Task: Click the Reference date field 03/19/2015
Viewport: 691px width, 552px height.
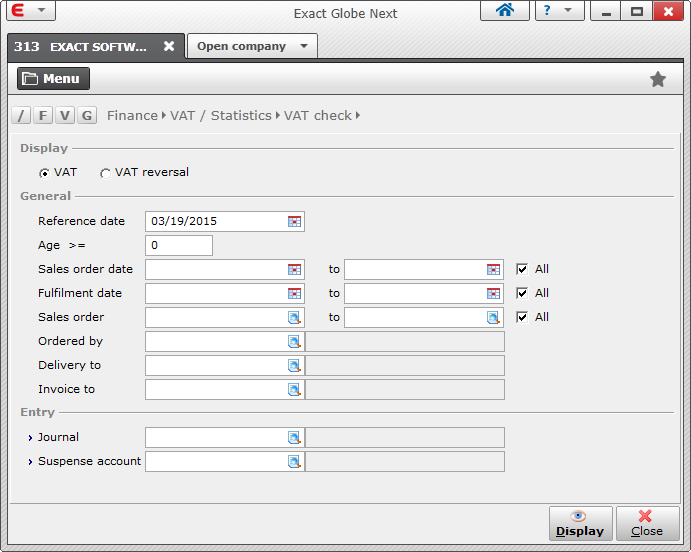Action: click(225, 221)
